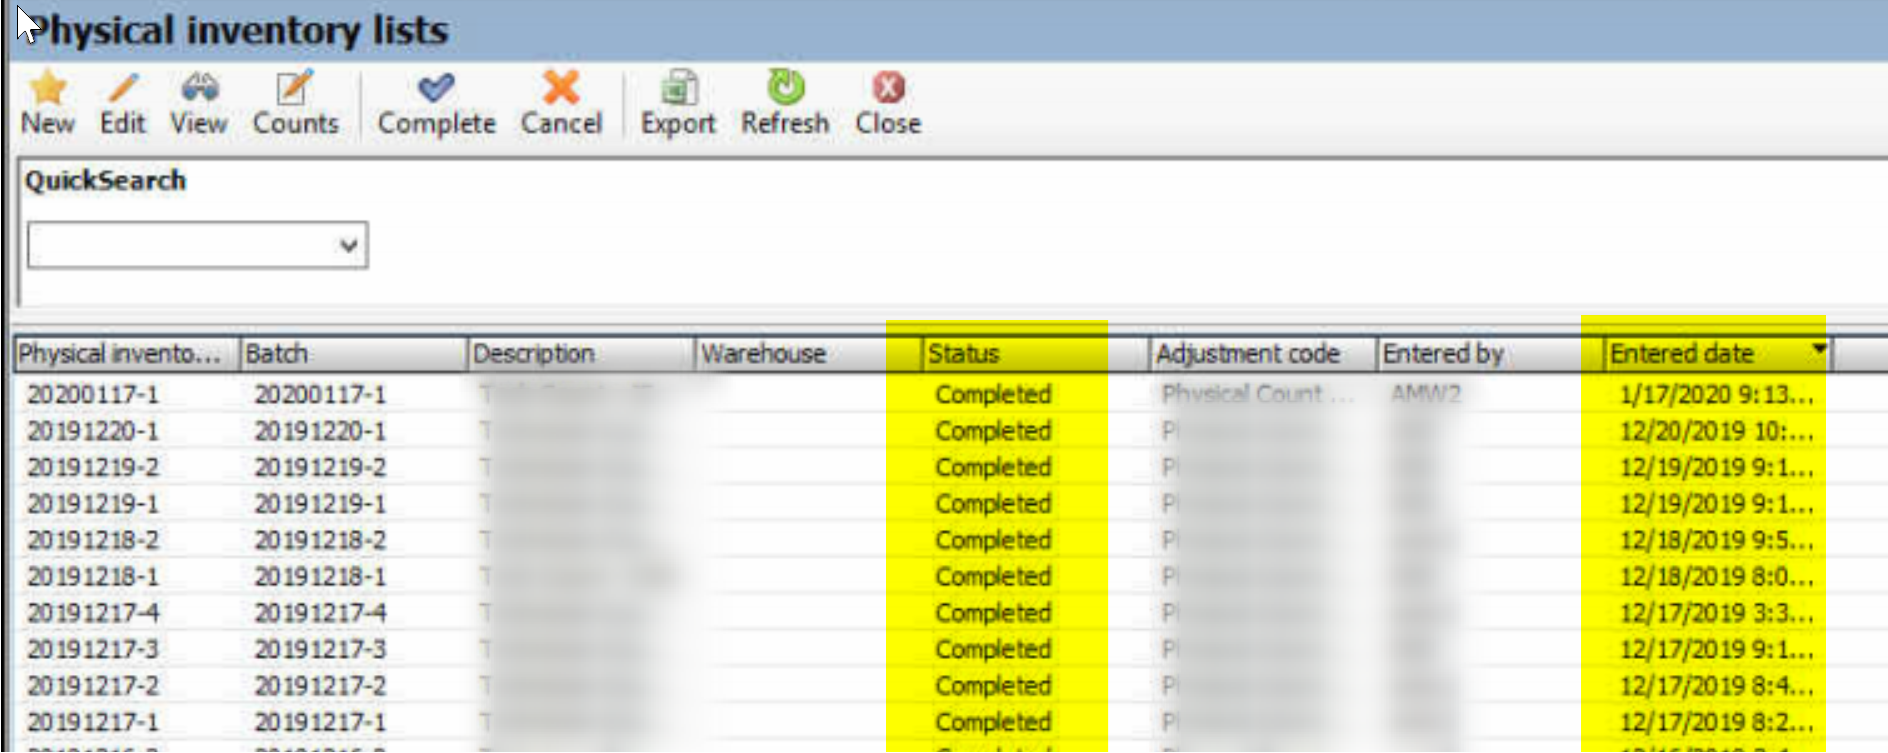Click the red Close icon
The image size is (1888, 753).
pos(888,88)
